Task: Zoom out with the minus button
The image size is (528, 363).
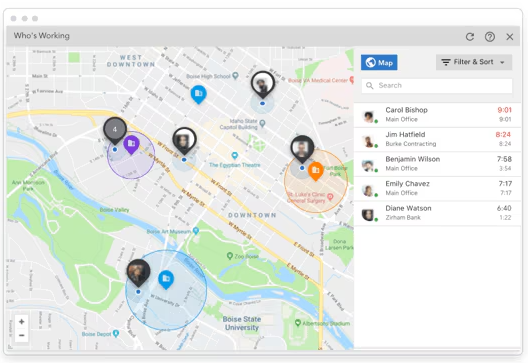Action: pos(22,335)
